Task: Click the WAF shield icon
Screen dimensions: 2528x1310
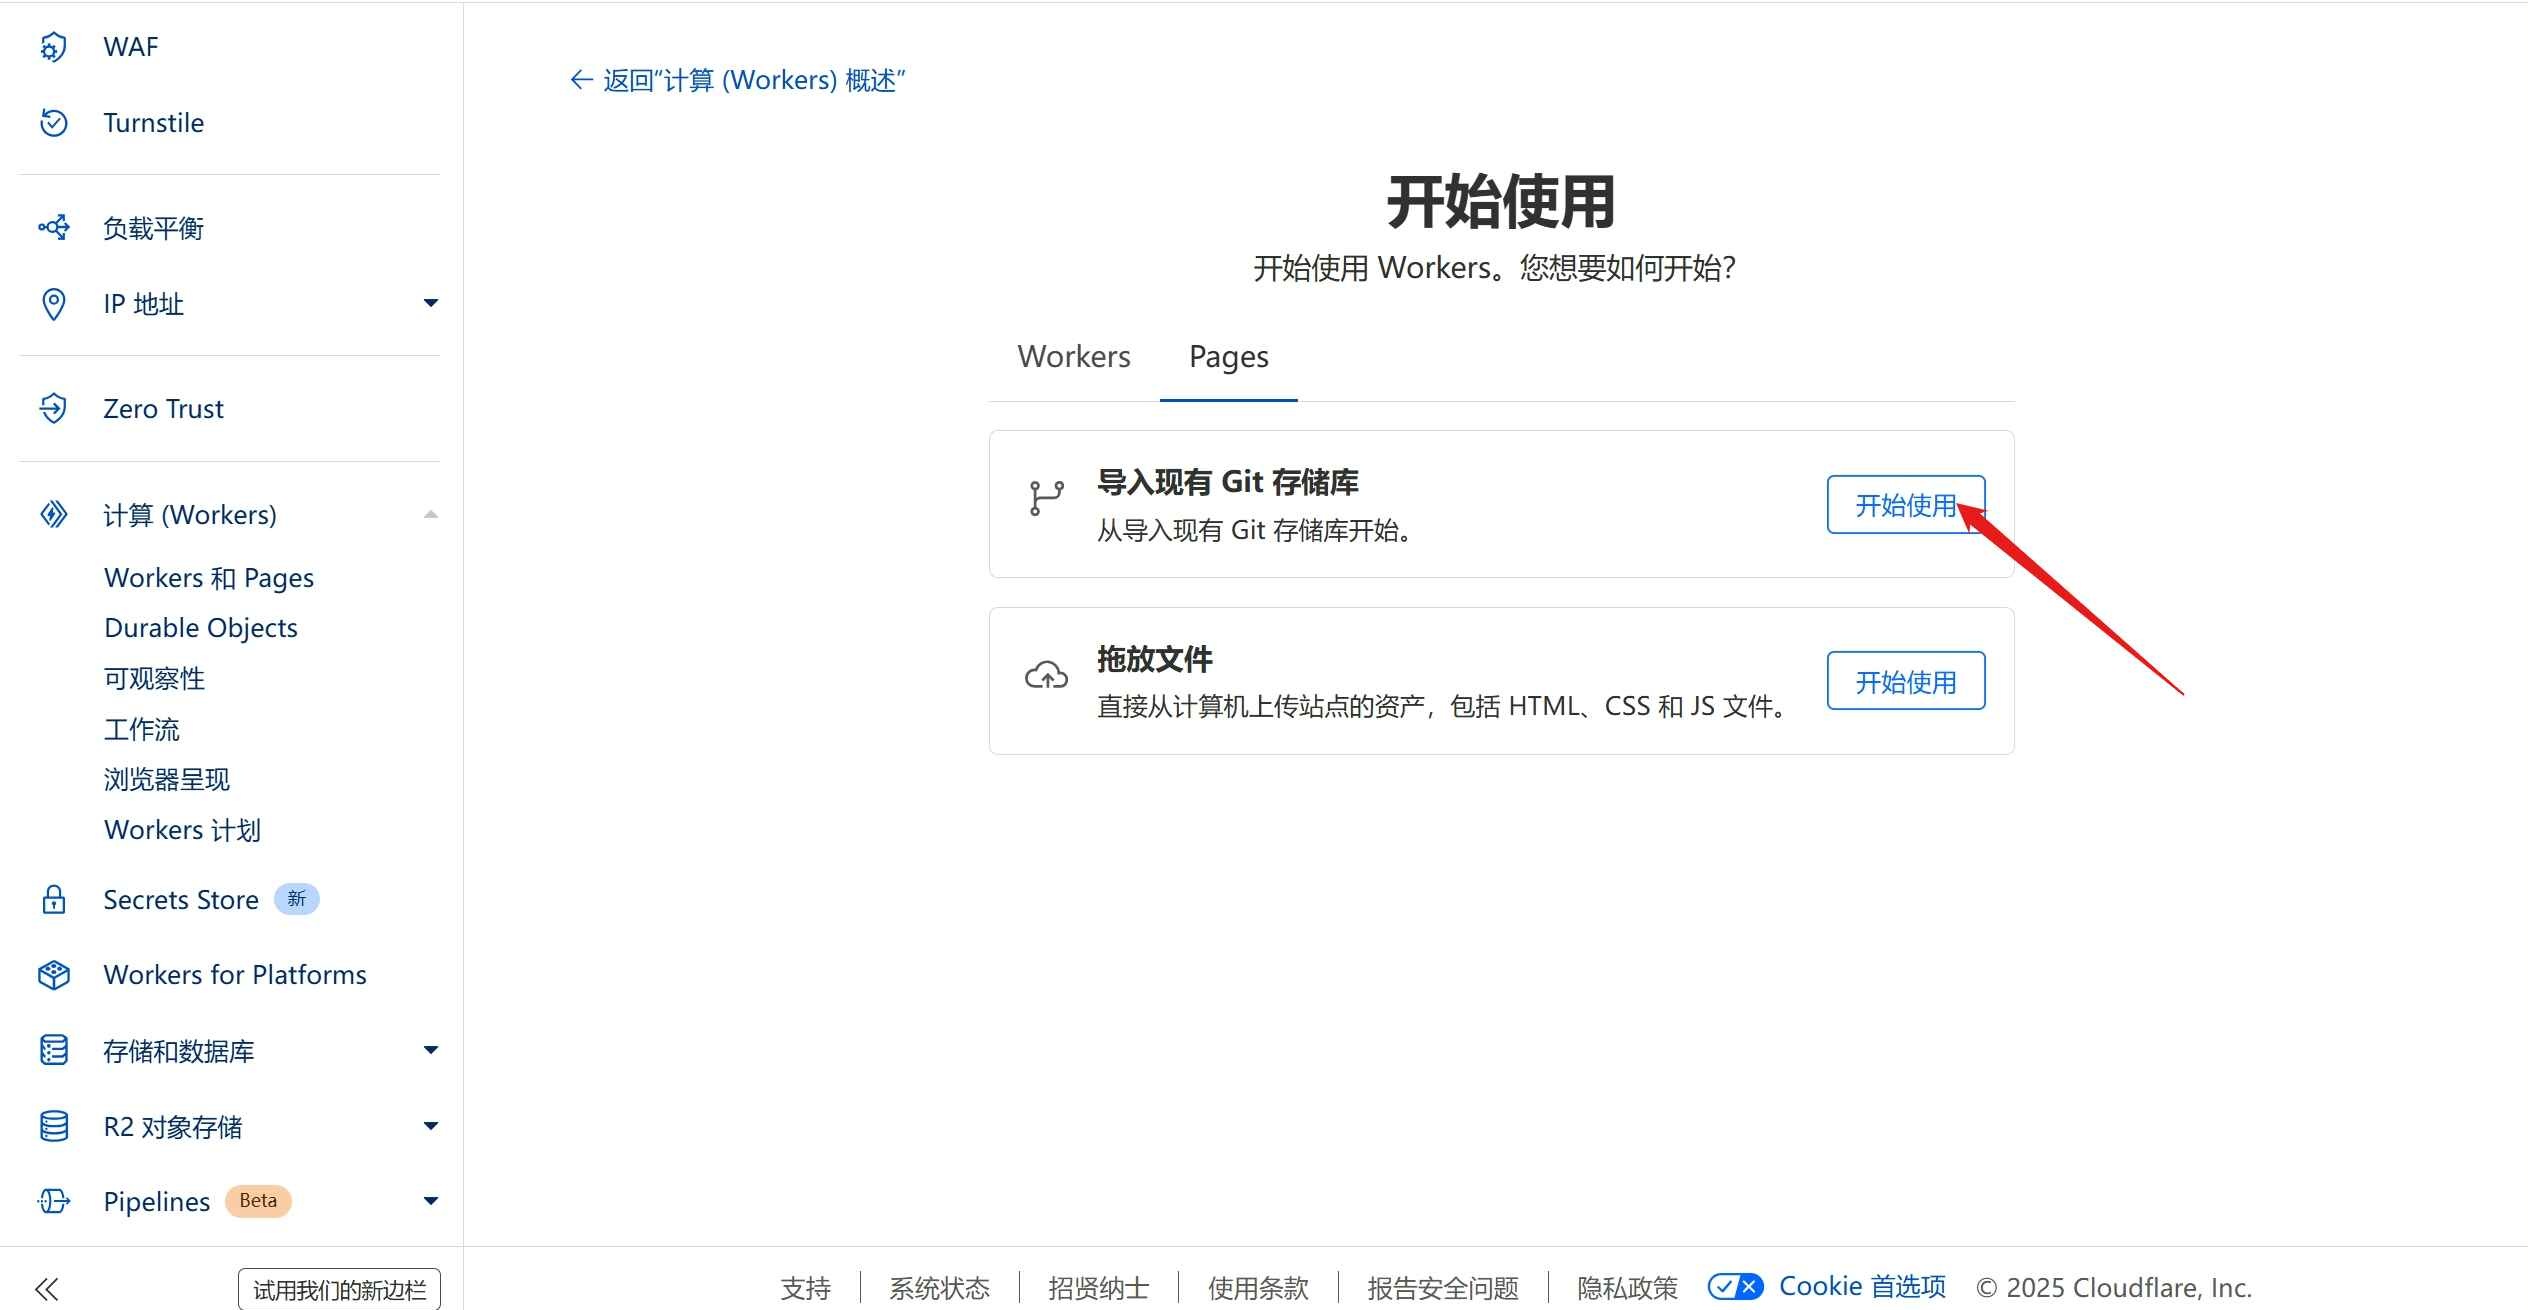Action: pyautogui.click(x=53, y=47)
